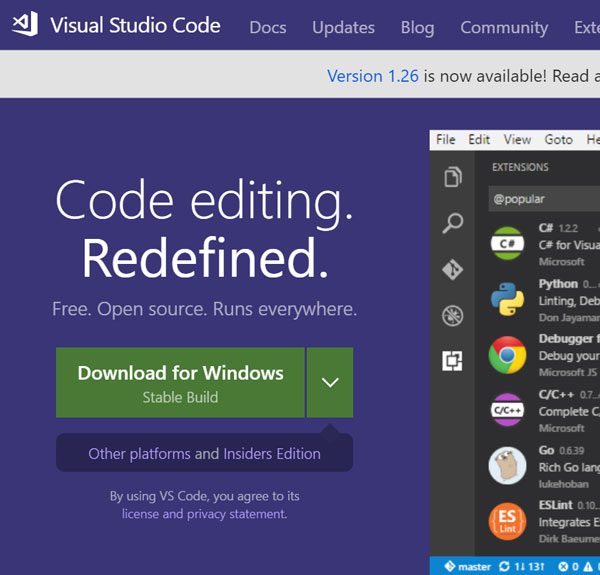The image size is (600, 575).
Task: Click the C# extension icon
Action: coord(507,243)
